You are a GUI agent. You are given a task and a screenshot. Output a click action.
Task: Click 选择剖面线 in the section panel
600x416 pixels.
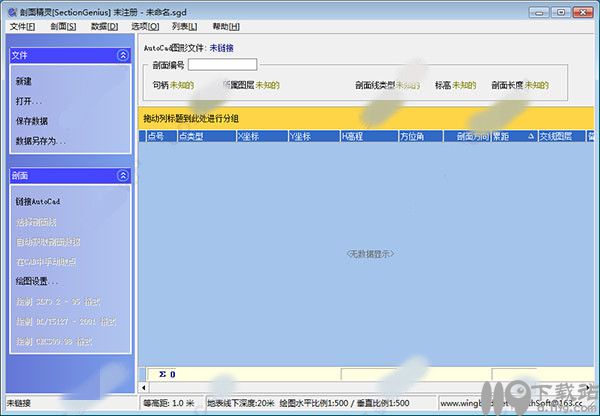coord(36,222)
